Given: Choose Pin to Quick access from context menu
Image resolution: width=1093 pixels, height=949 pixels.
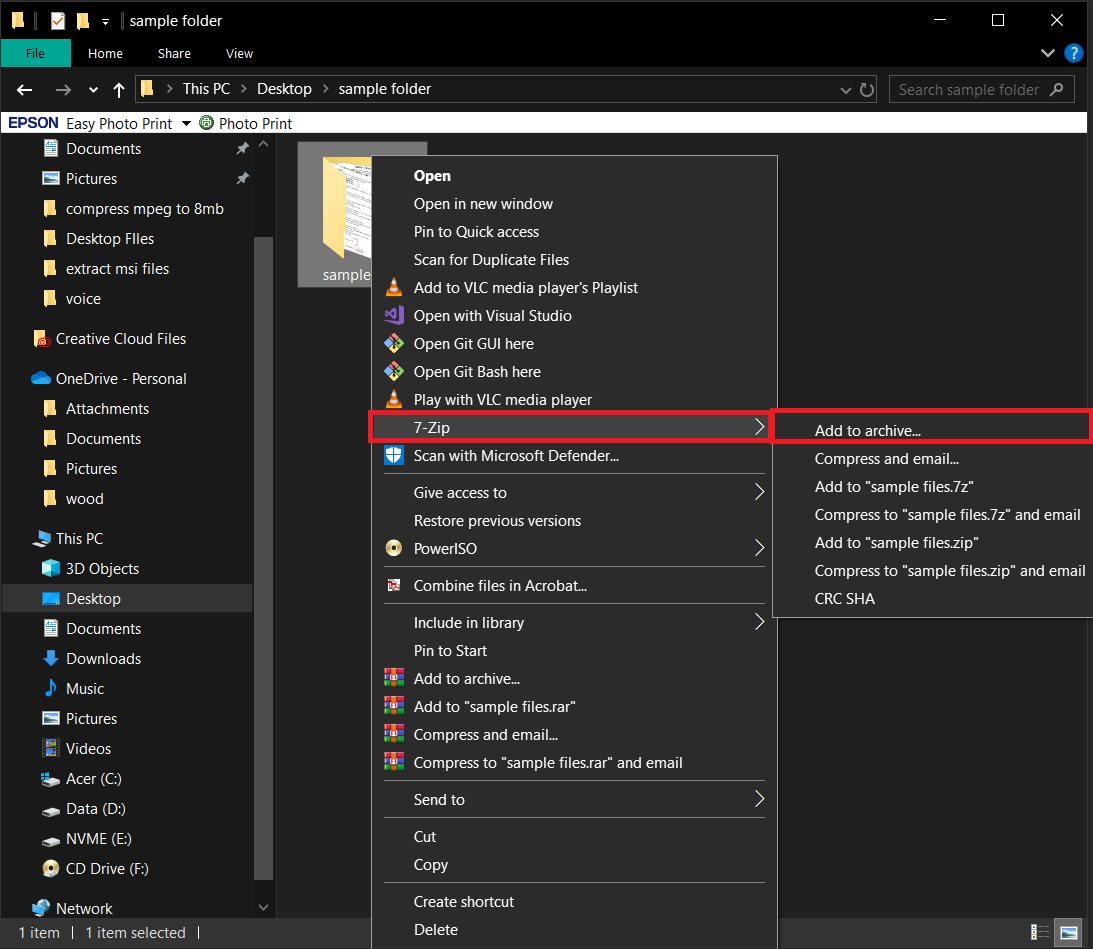Looking at the screenshot, I should [x=476, y=231].
